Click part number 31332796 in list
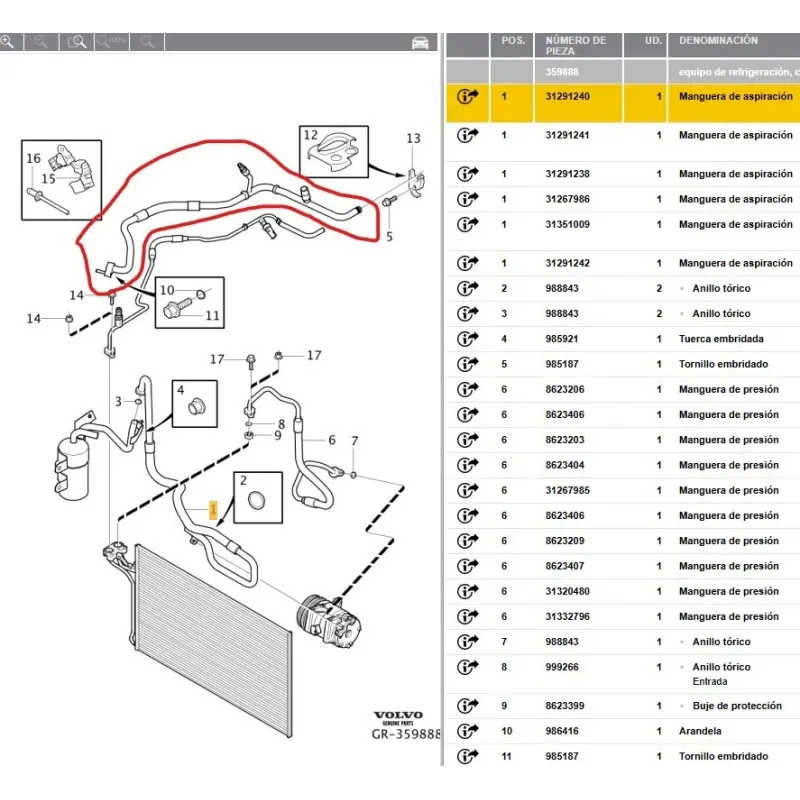The height and width of the screenshot is (800, 800). tap(567, 617)
